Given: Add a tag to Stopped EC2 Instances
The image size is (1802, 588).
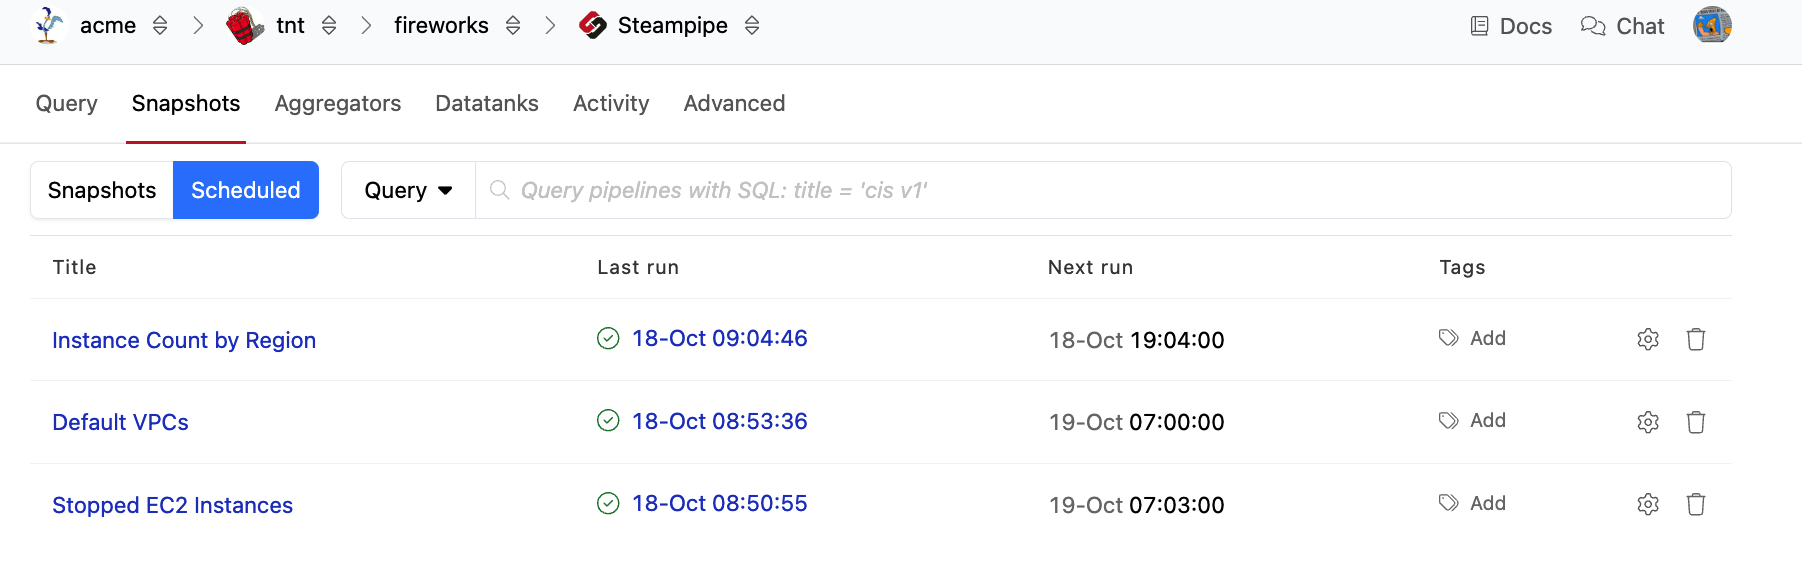Looking at the screenshot, I should tap(1473, 503).
